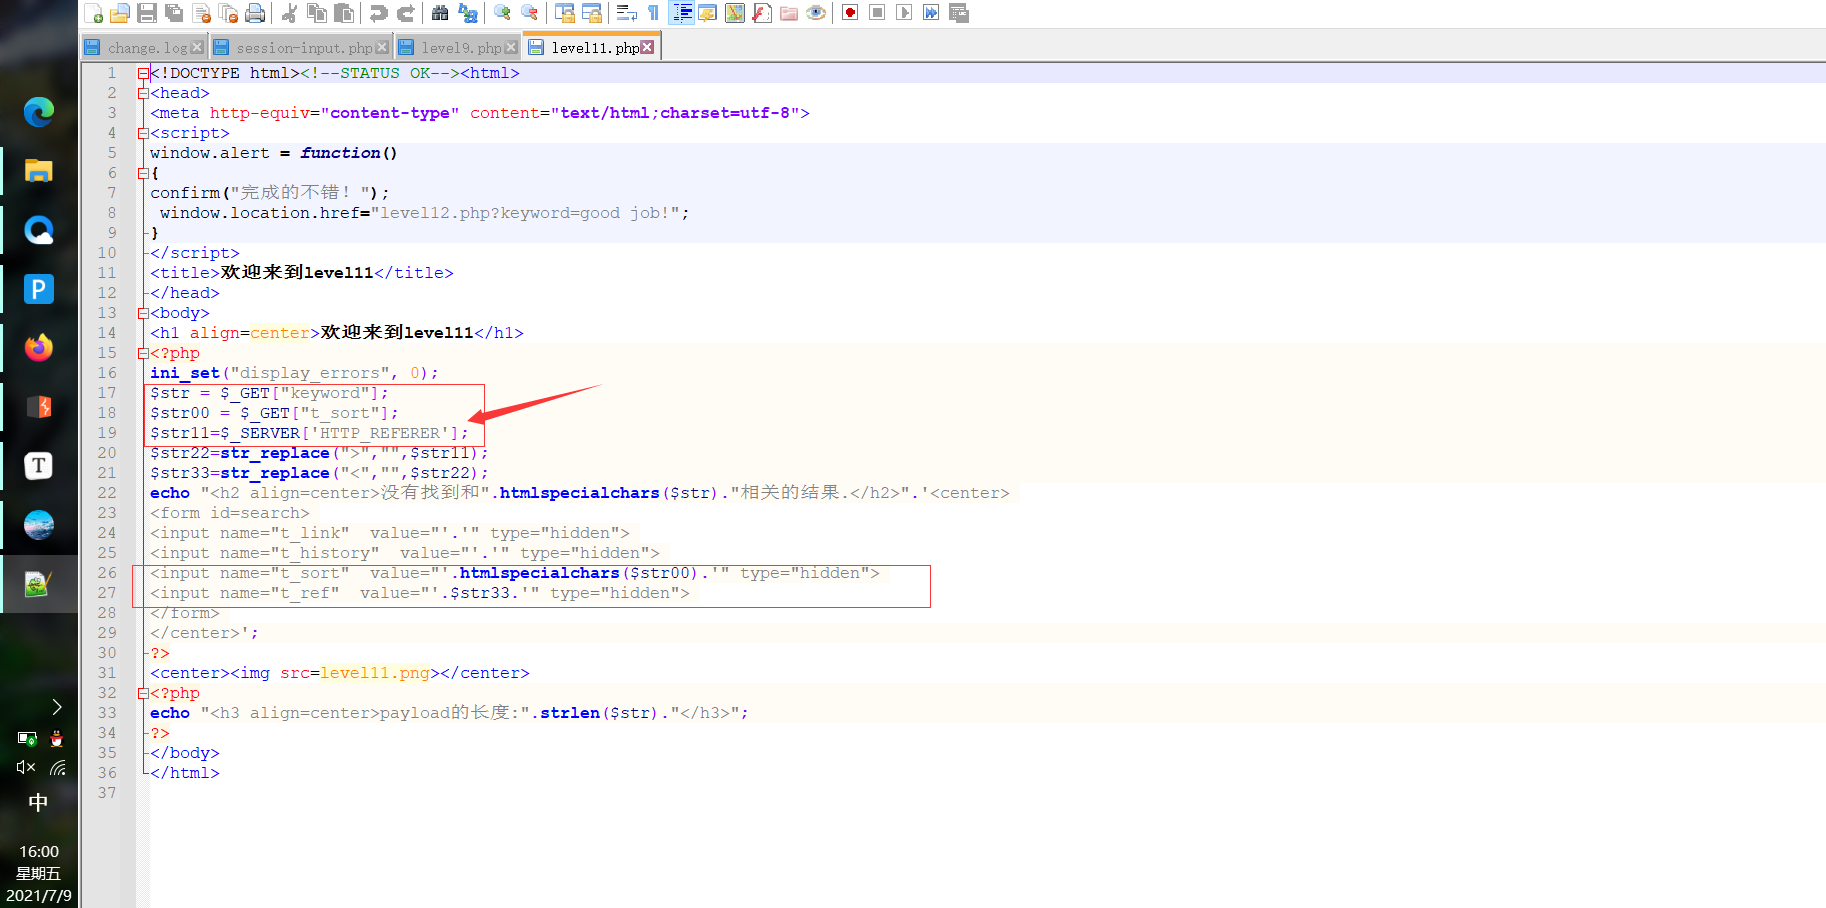
Task: Copy selection using toolbar Copy icon
Action: [317, 13]
